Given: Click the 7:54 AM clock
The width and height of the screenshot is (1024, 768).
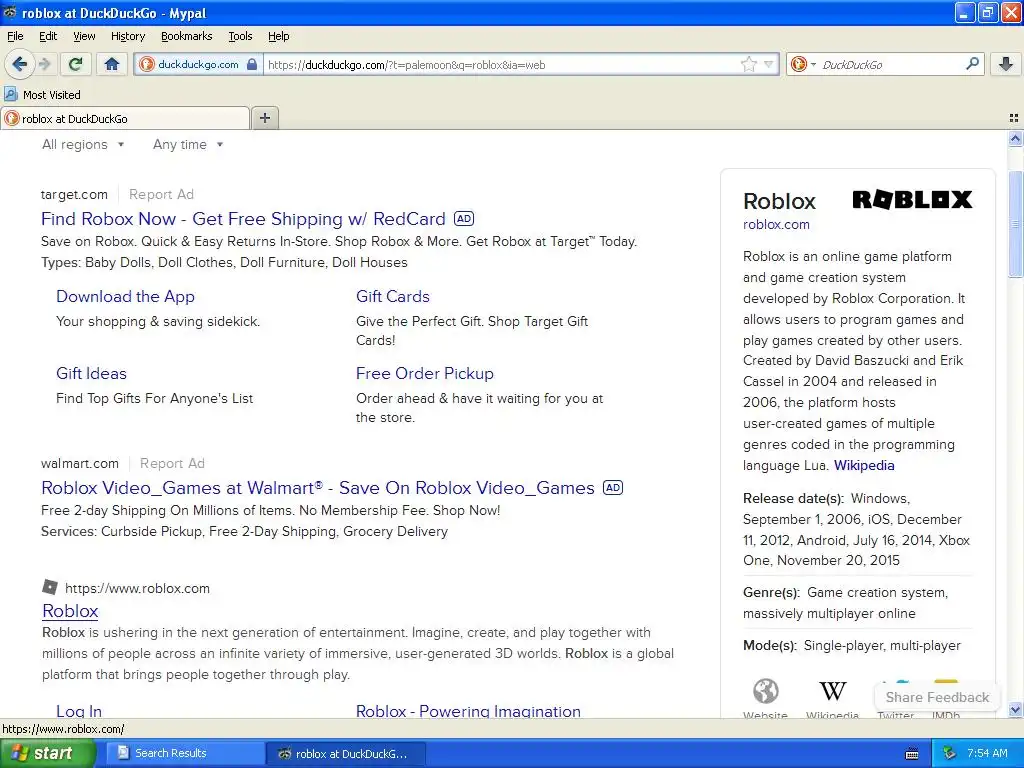Looking at the screenshot, I should (987, 753).
